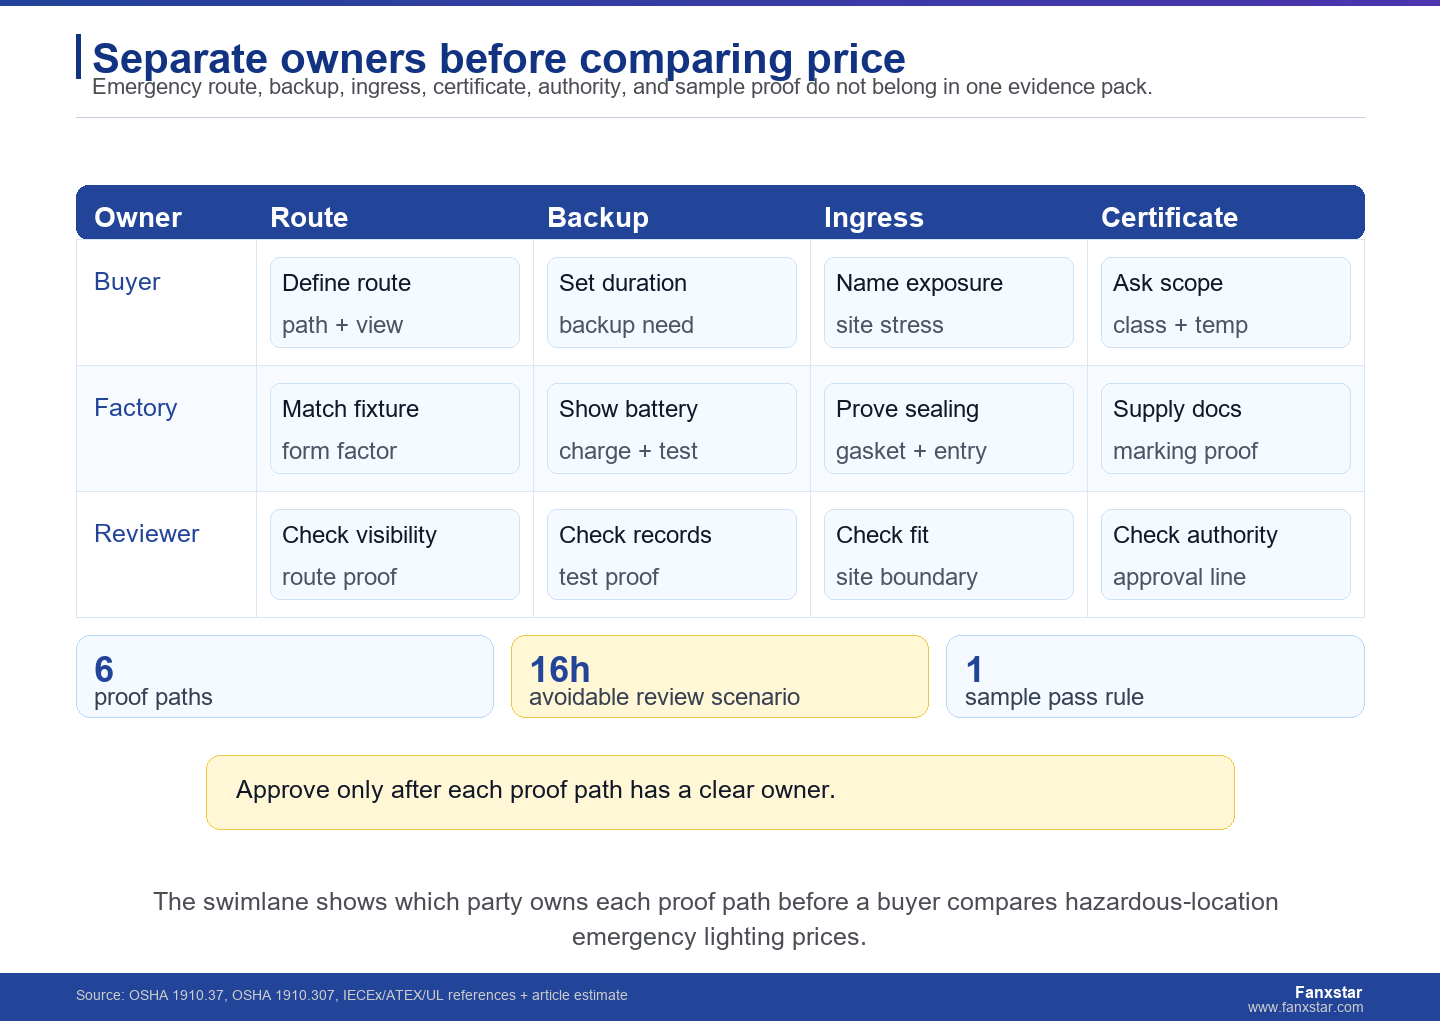Click the 'Match fixture' route card
Viewport: 1440px width, 1021px height.
tap(395, 429)
